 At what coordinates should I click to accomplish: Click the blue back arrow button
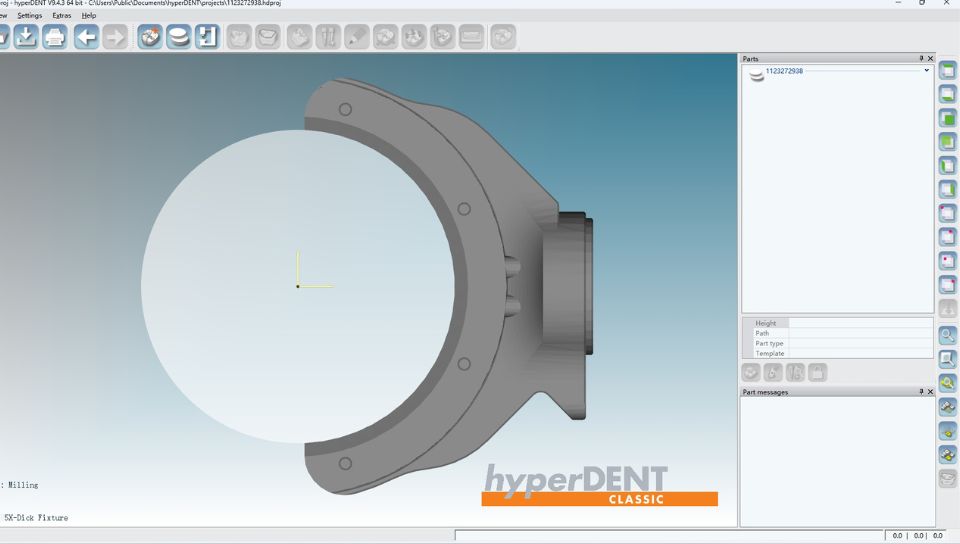(x=86, y=37)
